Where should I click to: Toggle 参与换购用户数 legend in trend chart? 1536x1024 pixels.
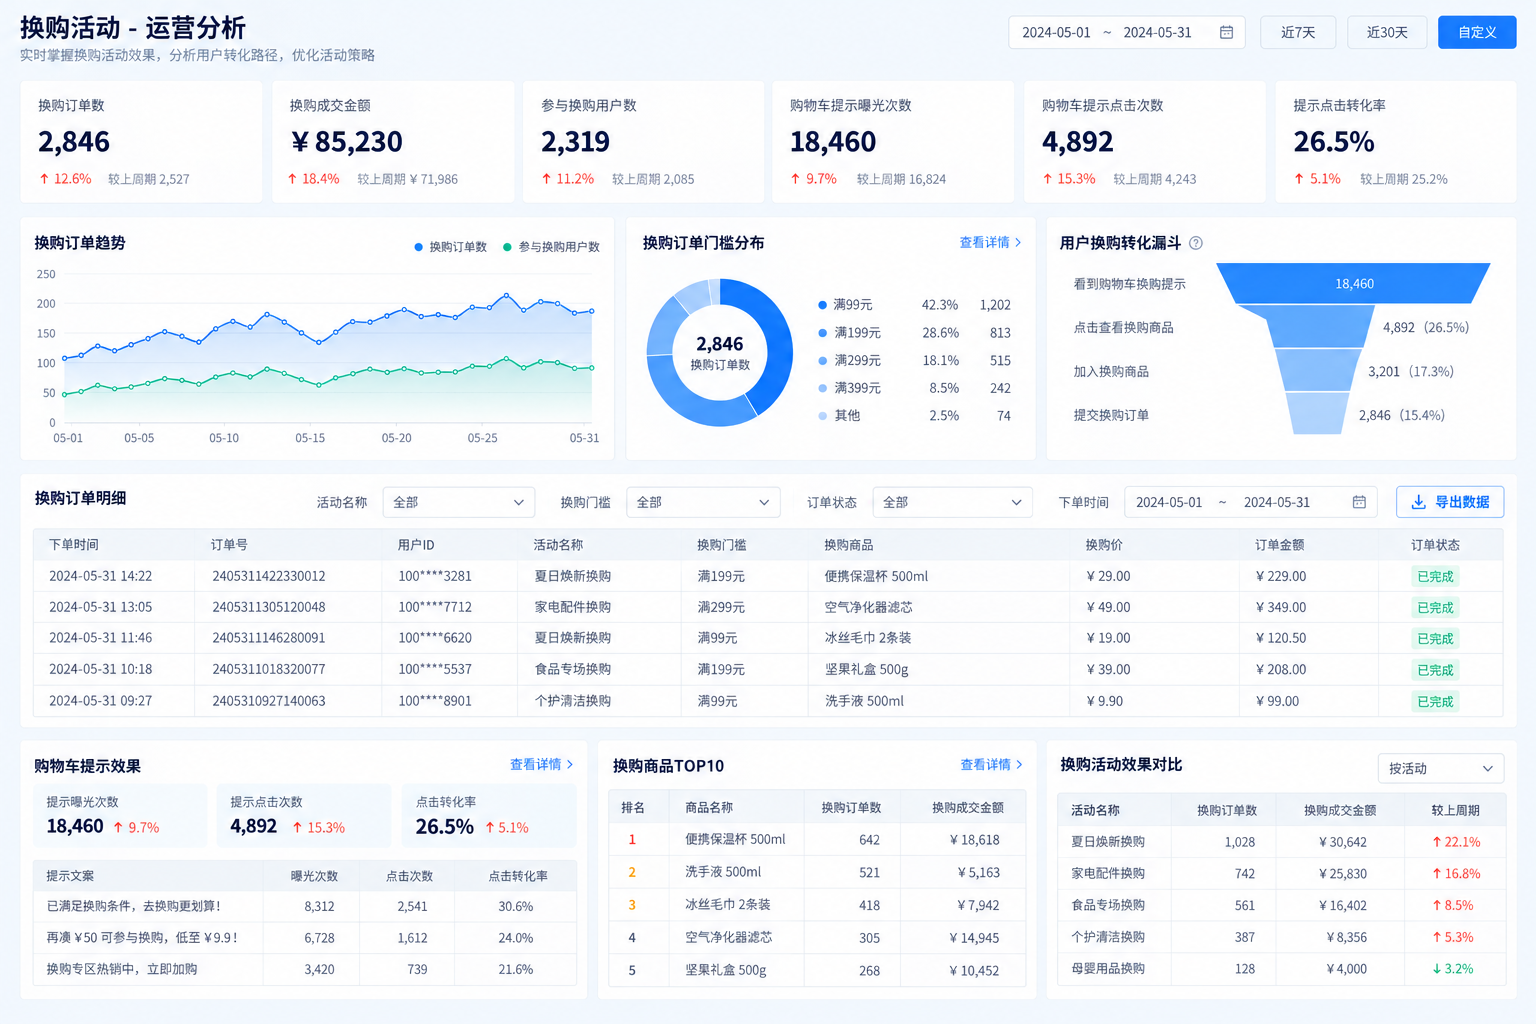tap(551, 247)
